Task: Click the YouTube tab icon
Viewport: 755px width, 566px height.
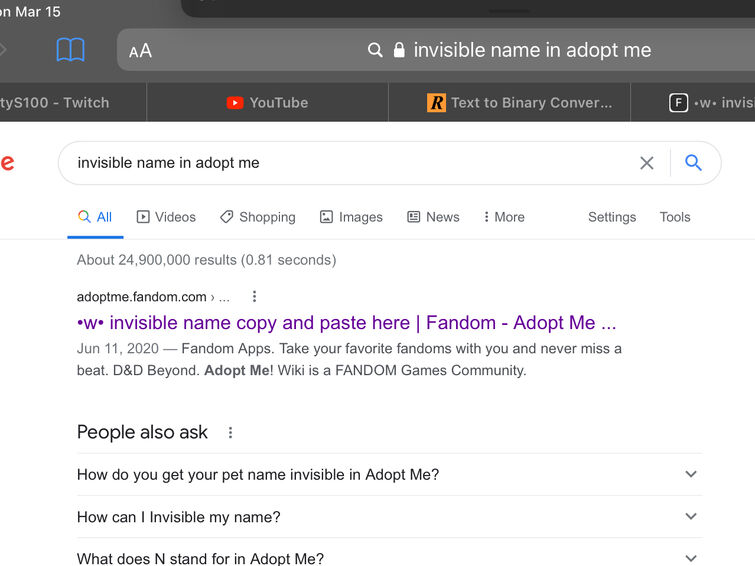Action: click(235, 103)
